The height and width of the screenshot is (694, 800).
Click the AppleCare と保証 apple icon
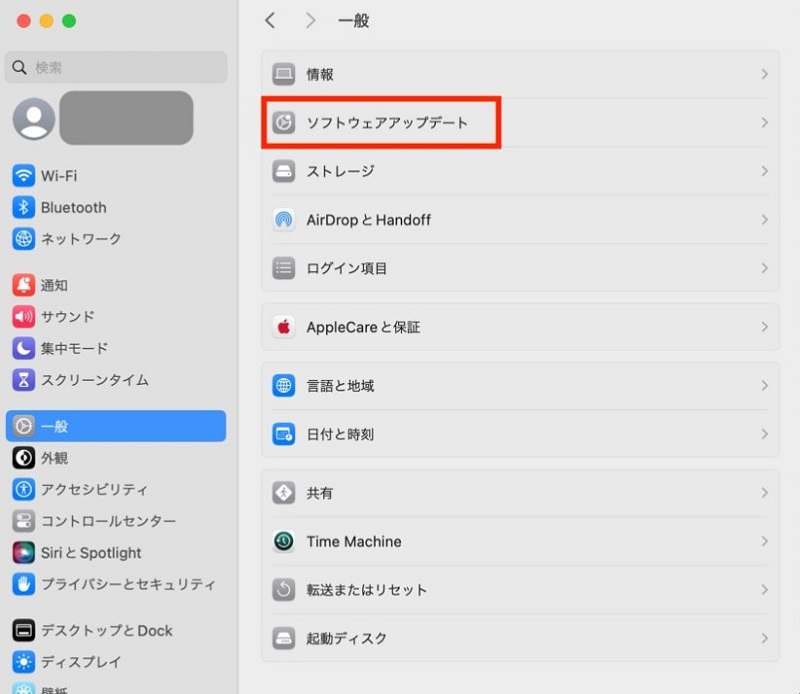pos(282,326)
